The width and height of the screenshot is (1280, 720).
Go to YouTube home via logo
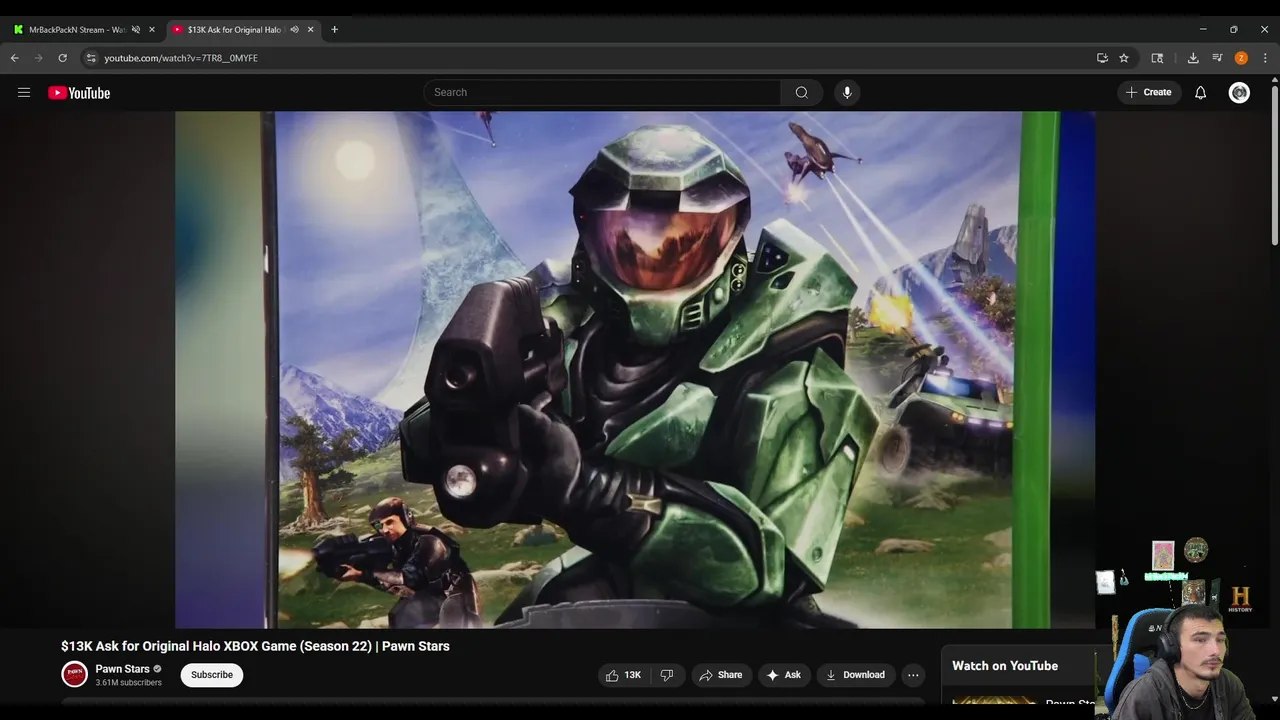pos(79,93)
